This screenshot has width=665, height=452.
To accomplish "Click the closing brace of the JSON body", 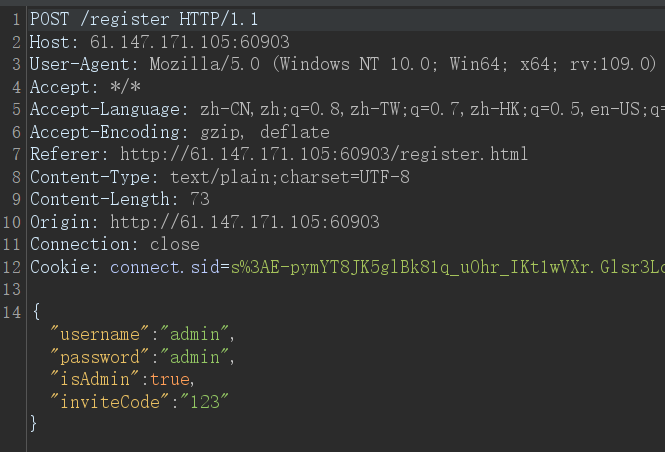I will (34, 423).
